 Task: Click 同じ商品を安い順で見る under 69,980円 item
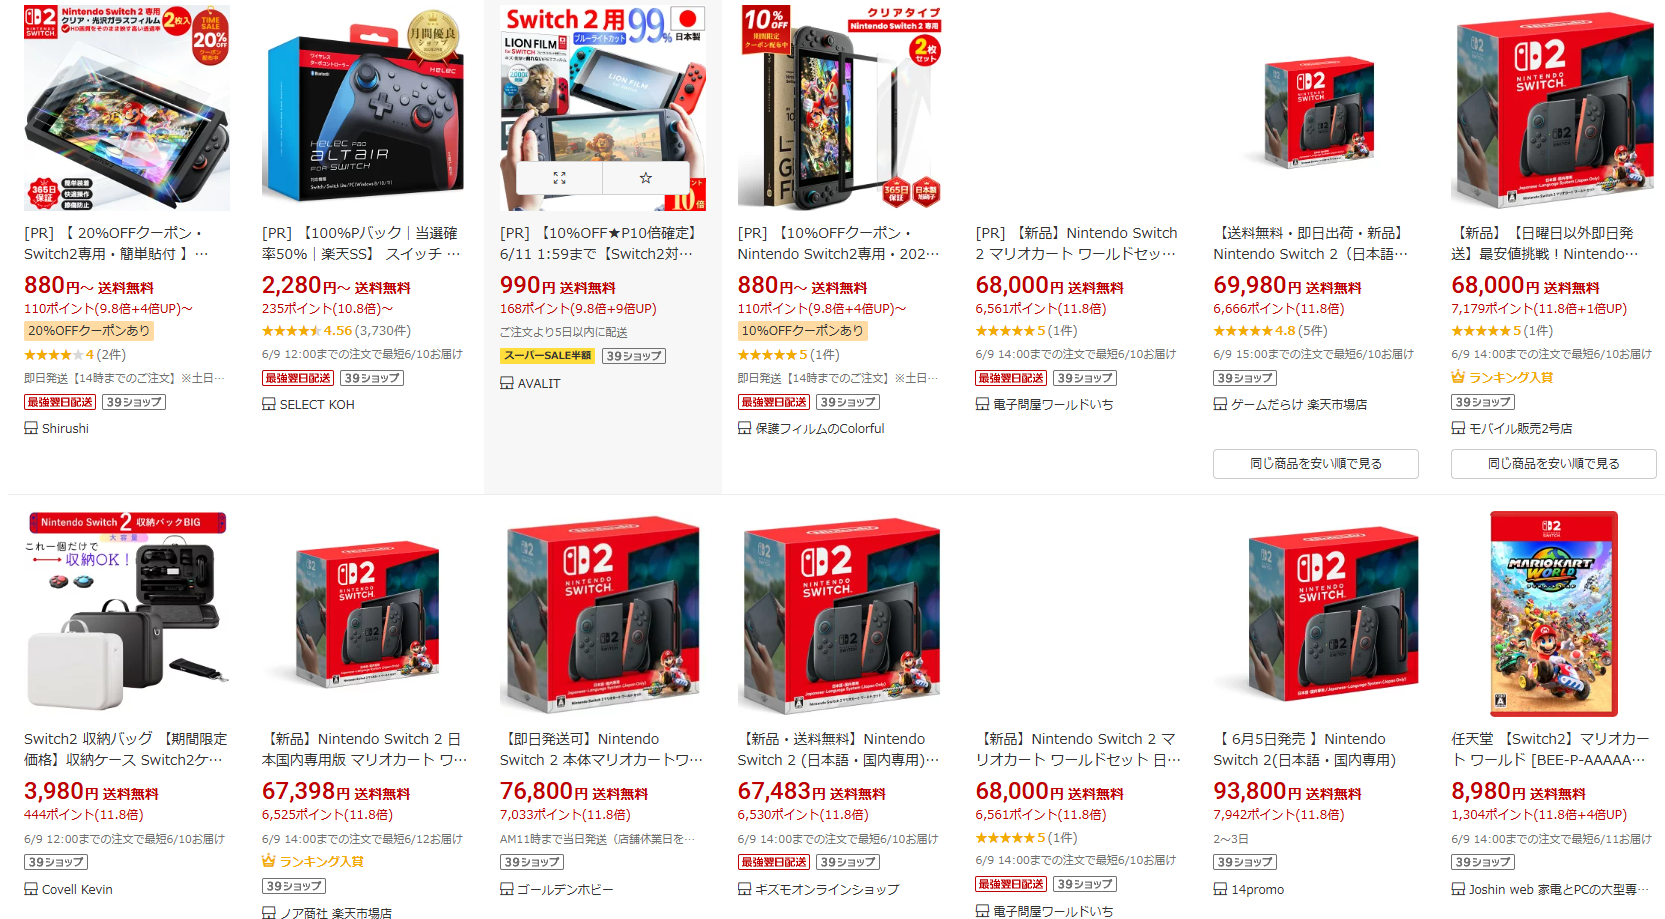tap(1316, 464)
